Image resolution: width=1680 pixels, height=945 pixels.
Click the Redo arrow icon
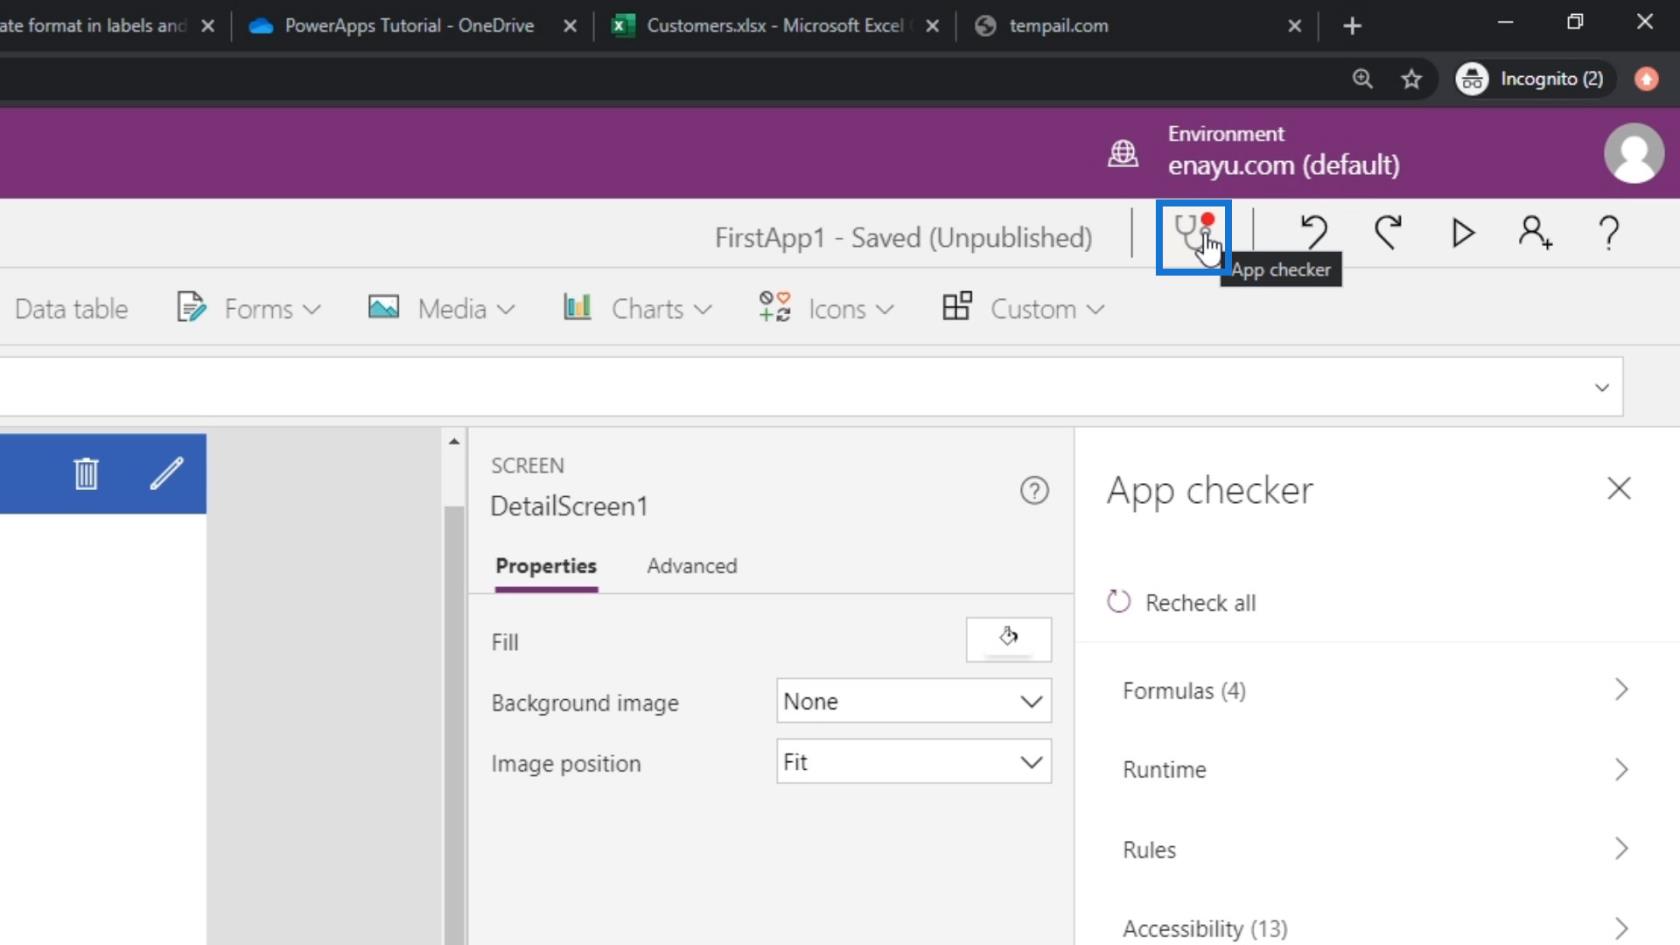(1388, 232)
